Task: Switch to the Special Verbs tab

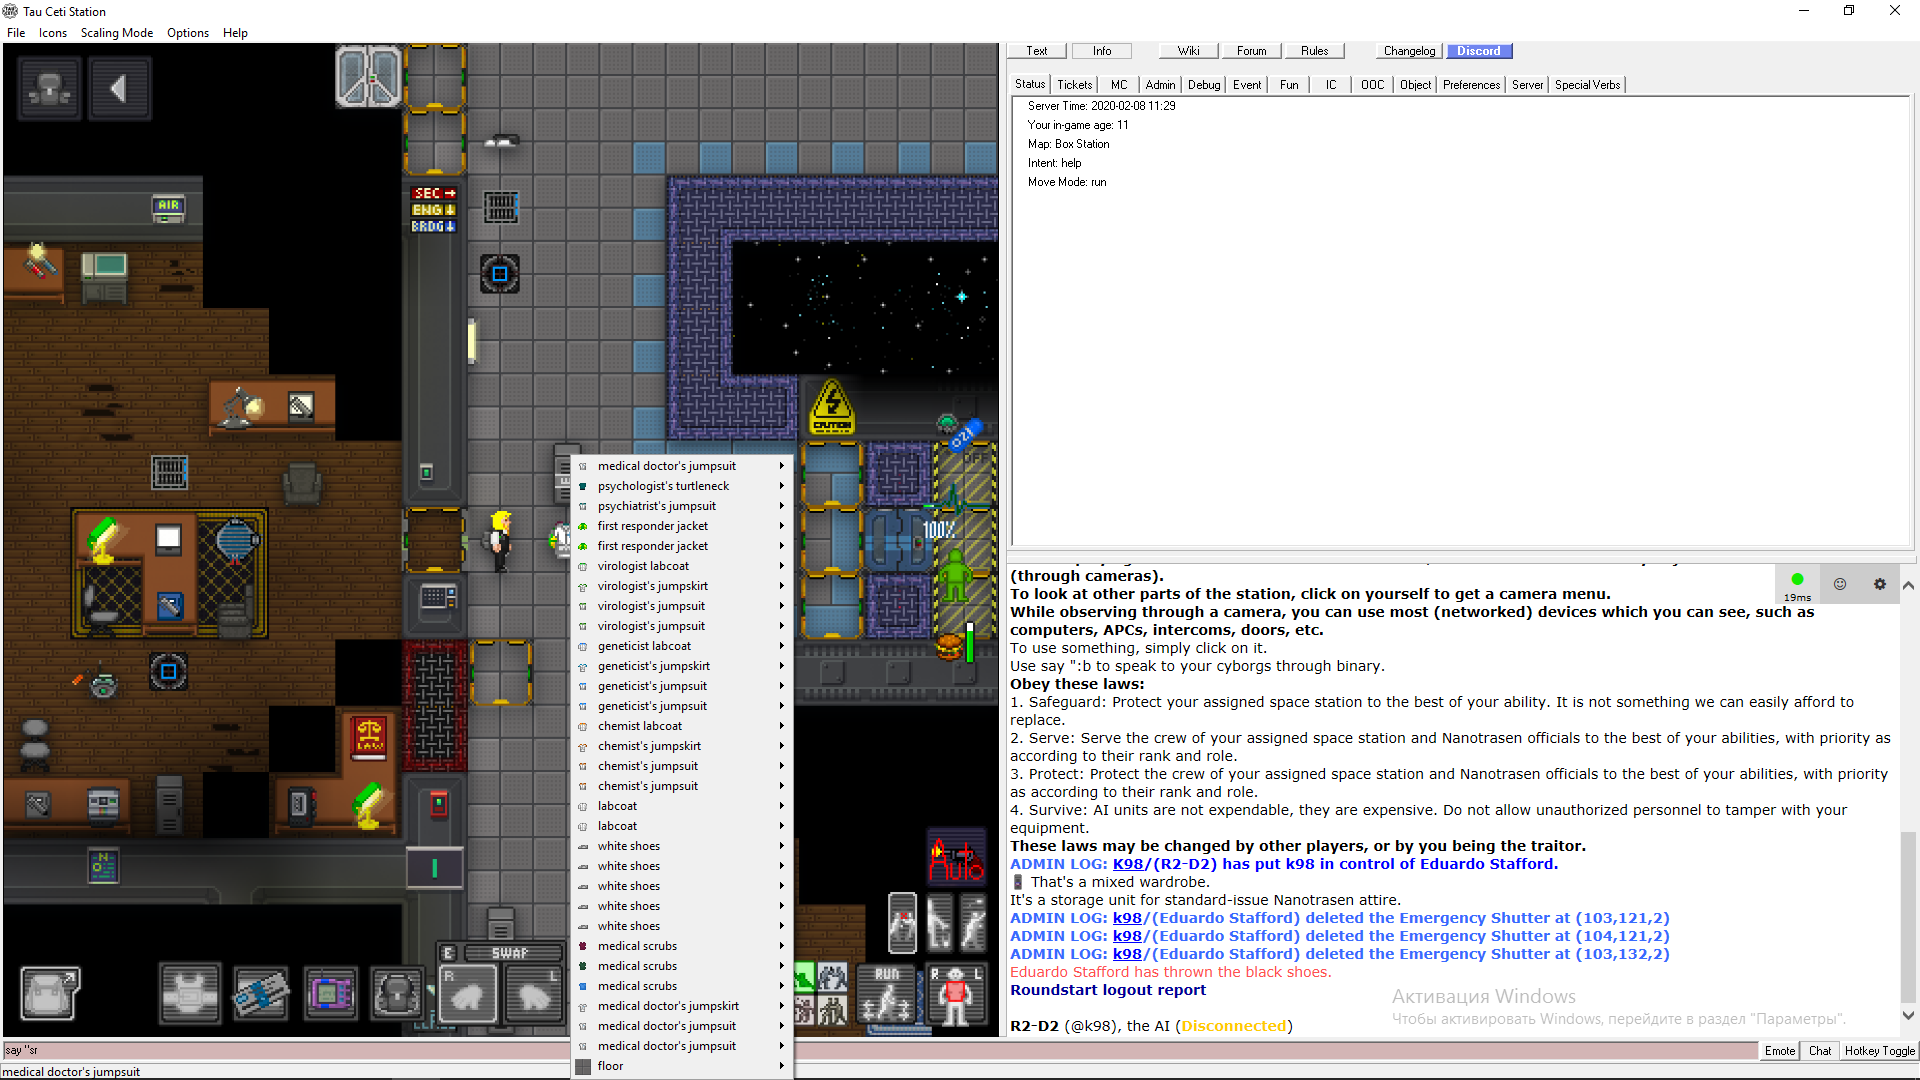Action: coord(1587,85)
